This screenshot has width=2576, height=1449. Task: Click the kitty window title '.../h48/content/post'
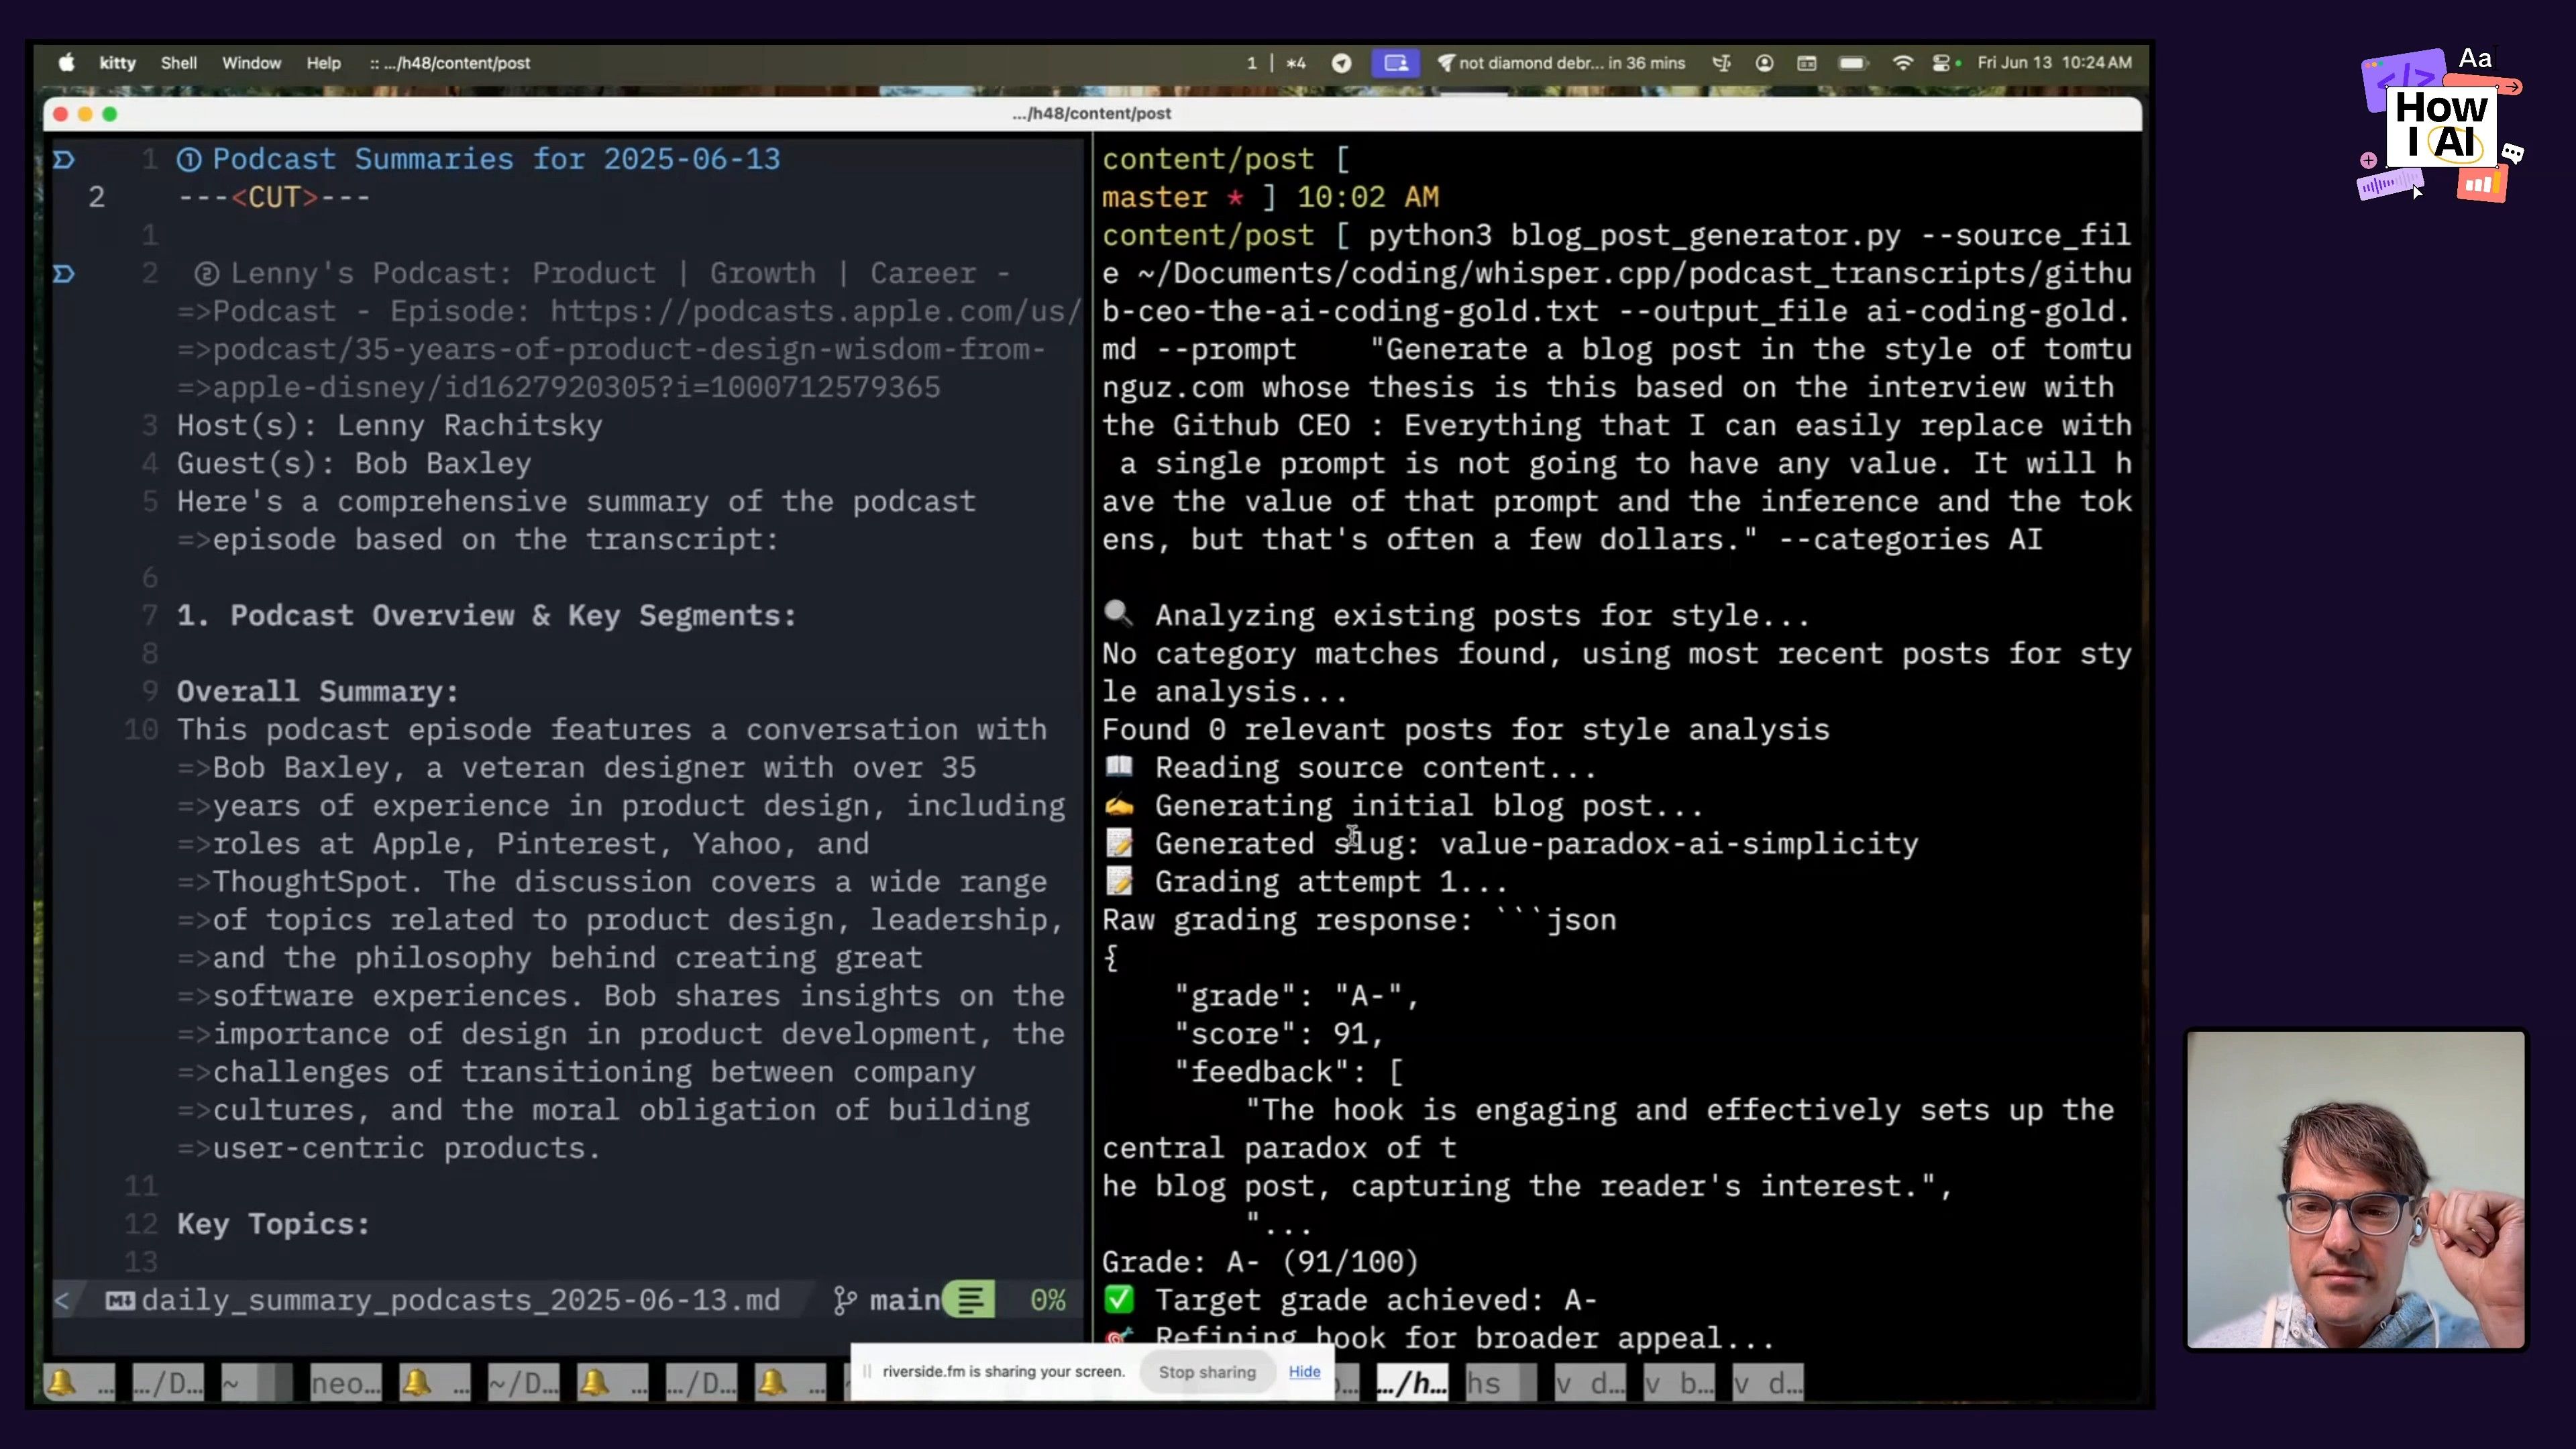pos(1091,113)
